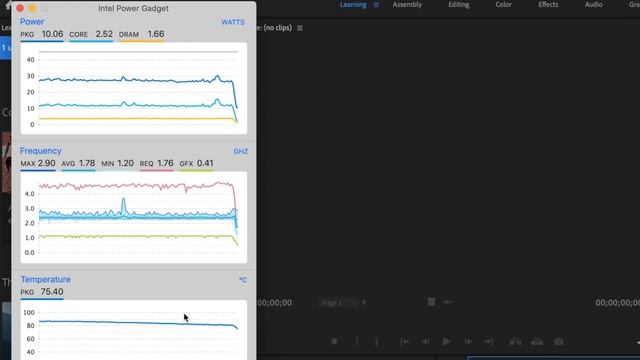This screenshot has height=360, width=640.
Task: Click the Intel Power Gadget title text
Action: coord(133,8)
